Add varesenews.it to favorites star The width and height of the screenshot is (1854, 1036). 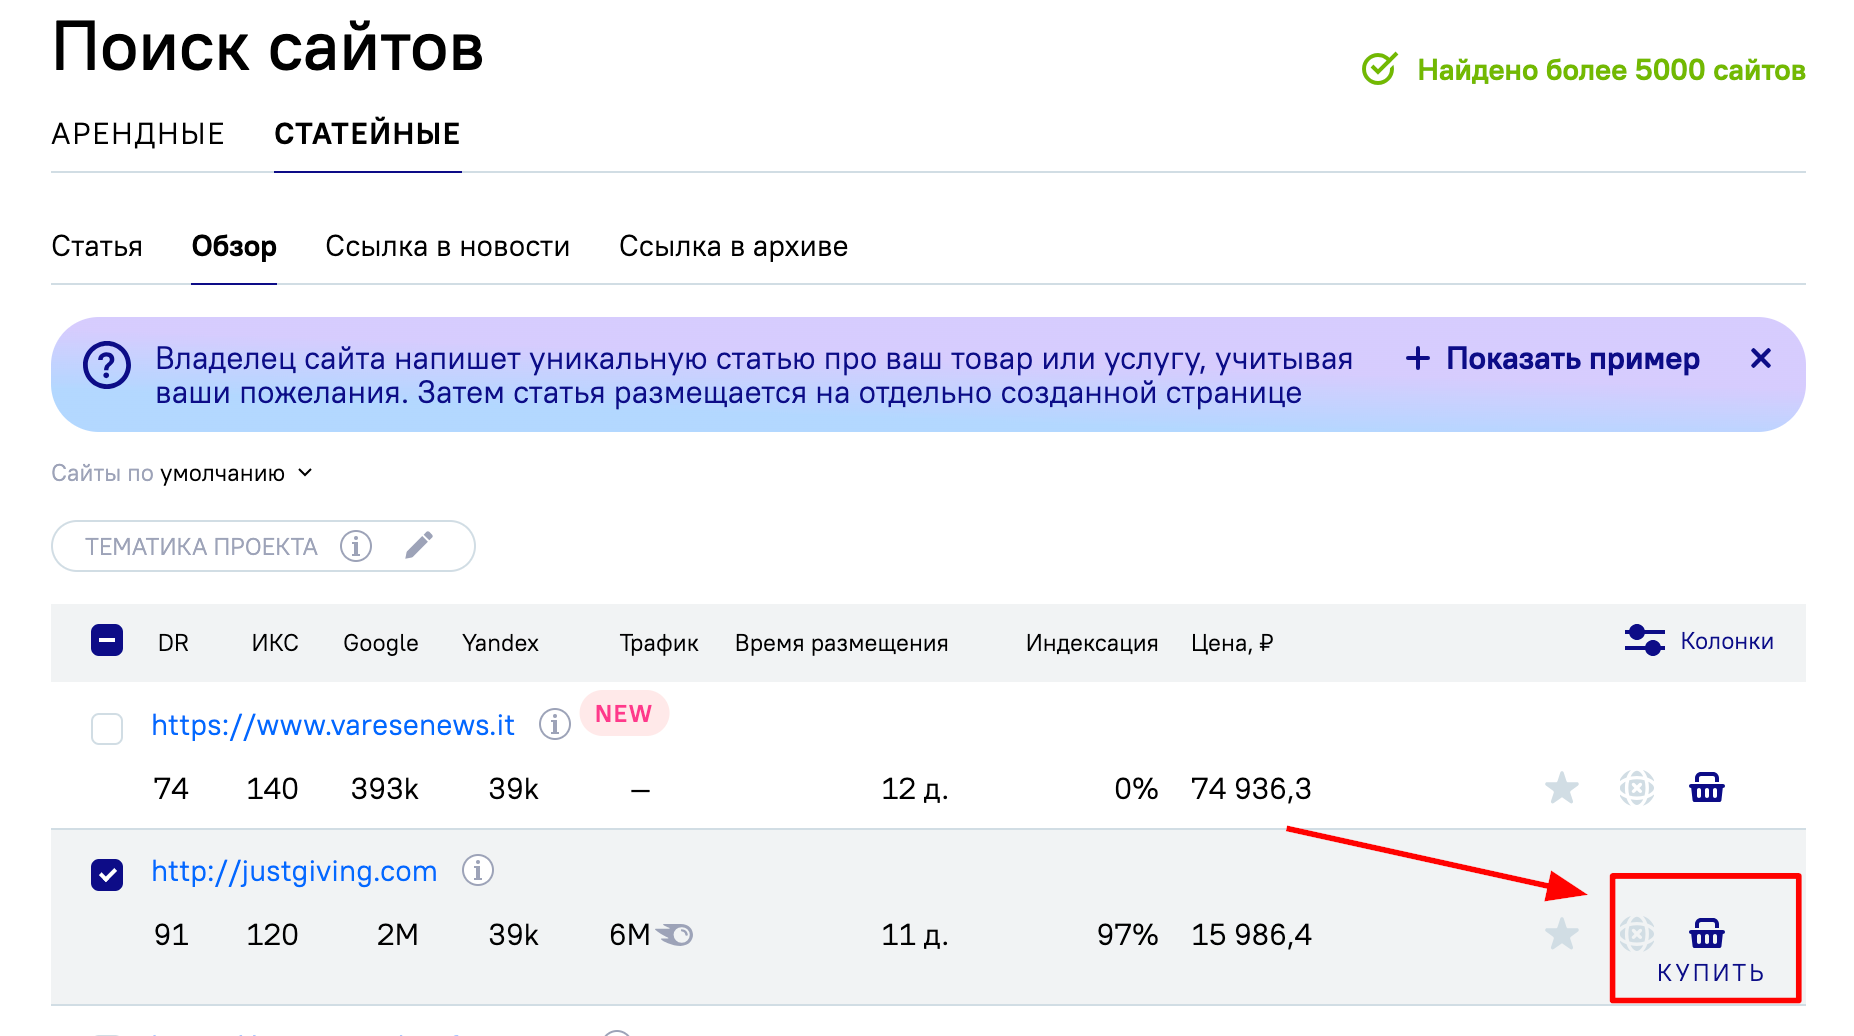point(1562,788)
